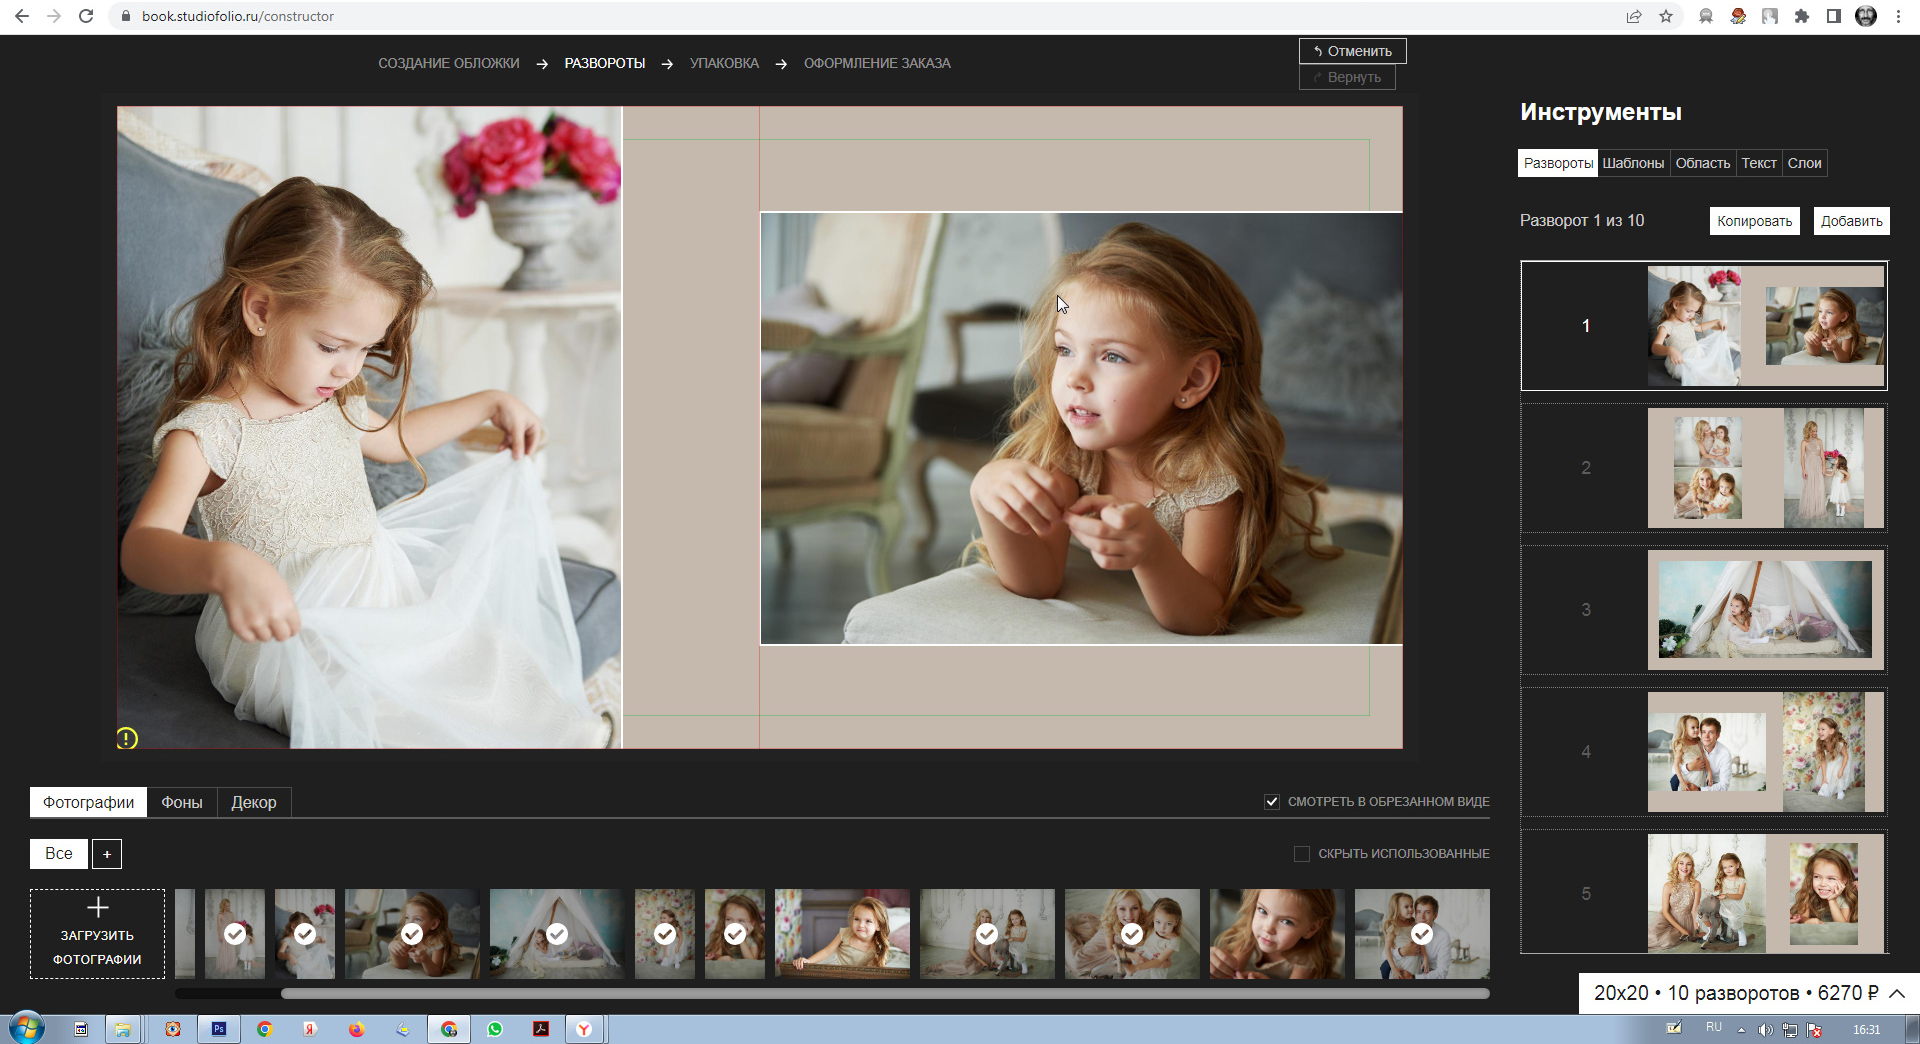Open the Chrome three-dot menu
Screen dimensions: 1920x1044
click(1898, 16)
